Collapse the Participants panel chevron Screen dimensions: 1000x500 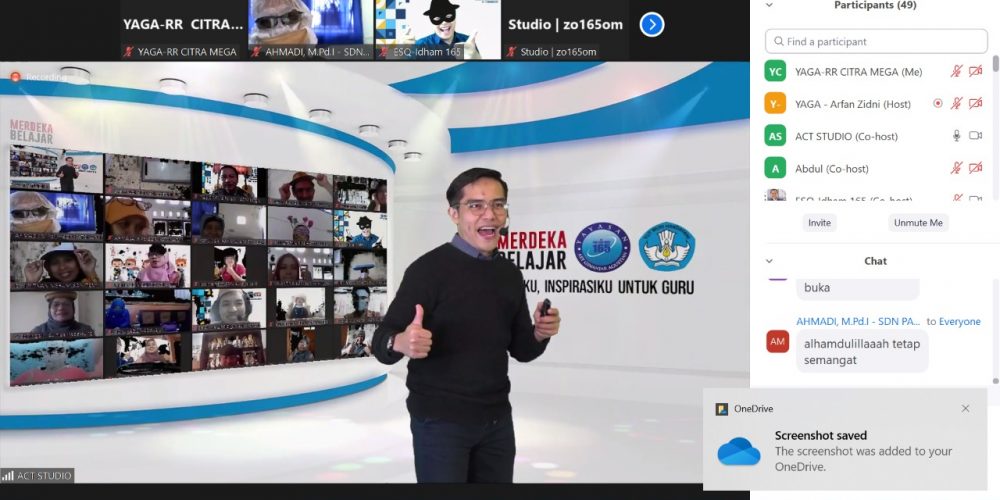point(769,5)
